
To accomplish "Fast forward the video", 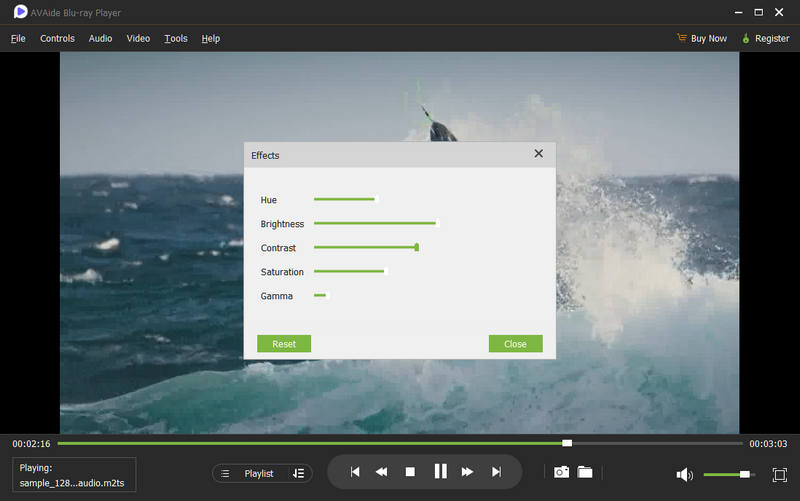I will pyautogui.click(x=467, y=472).
